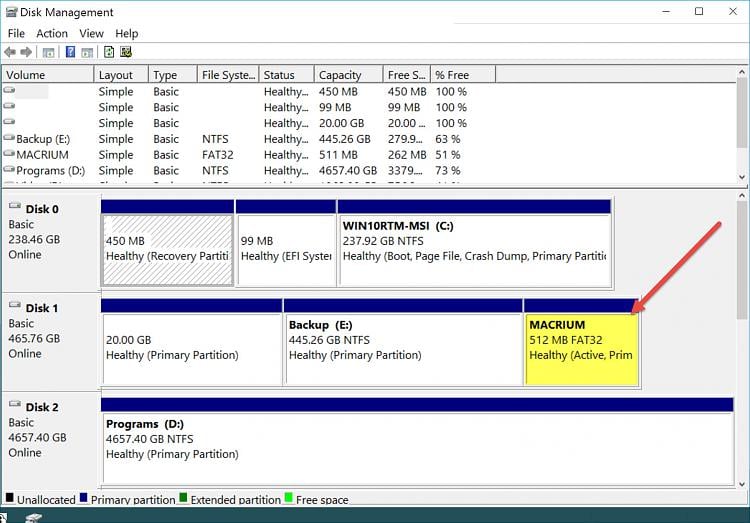Sort by the % Free column header
Screen dimensions: 750x523
(x=463, y=75)
